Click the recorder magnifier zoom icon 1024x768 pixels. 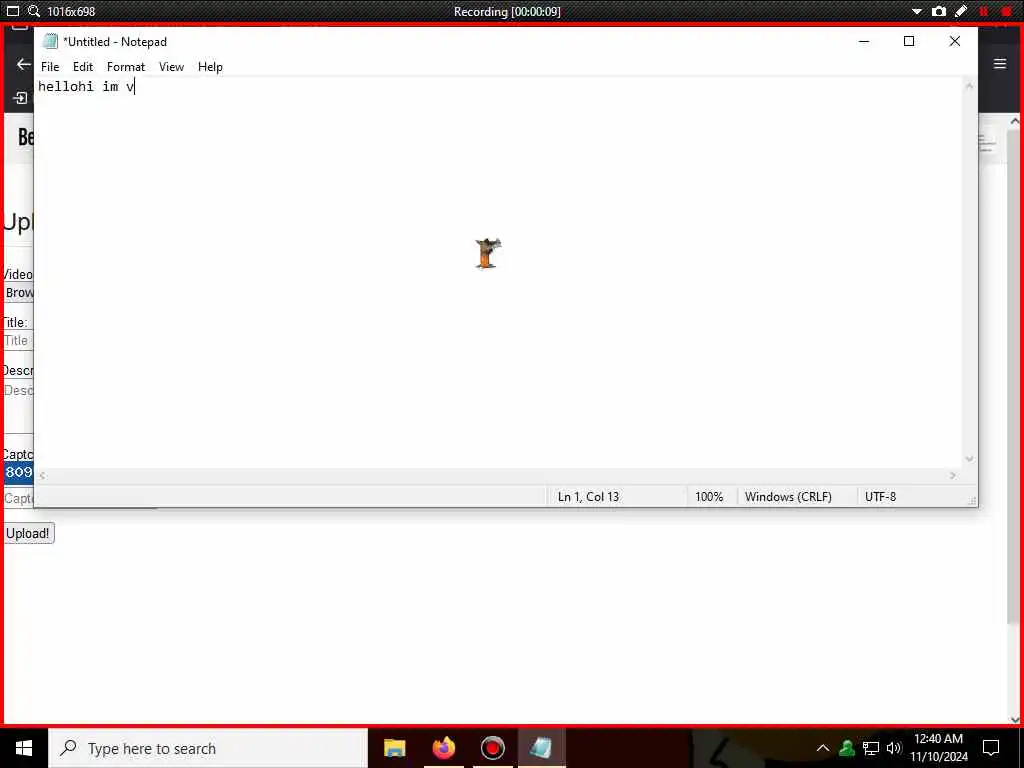[34, 11]
